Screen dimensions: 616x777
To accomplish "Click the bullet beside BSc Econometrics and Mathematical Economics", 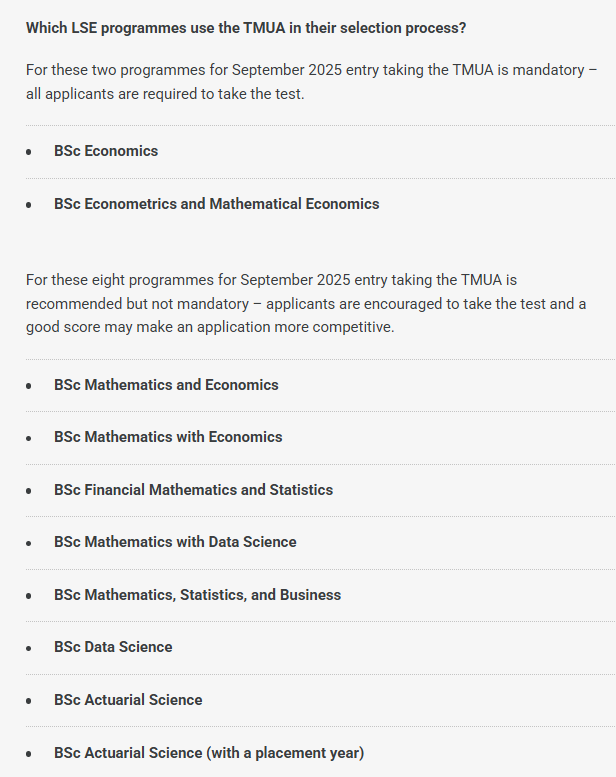I will pyautogui.click(x=29, y=205).
